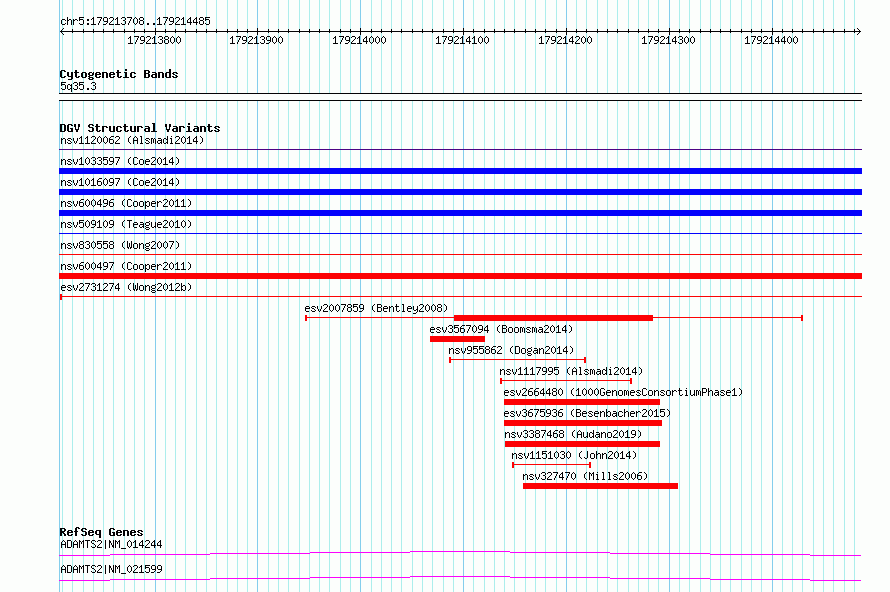Click the chr5:179213708..179214485 coordinate label
890x592 pixels.
pyautogui.click(x=135, y=21)
